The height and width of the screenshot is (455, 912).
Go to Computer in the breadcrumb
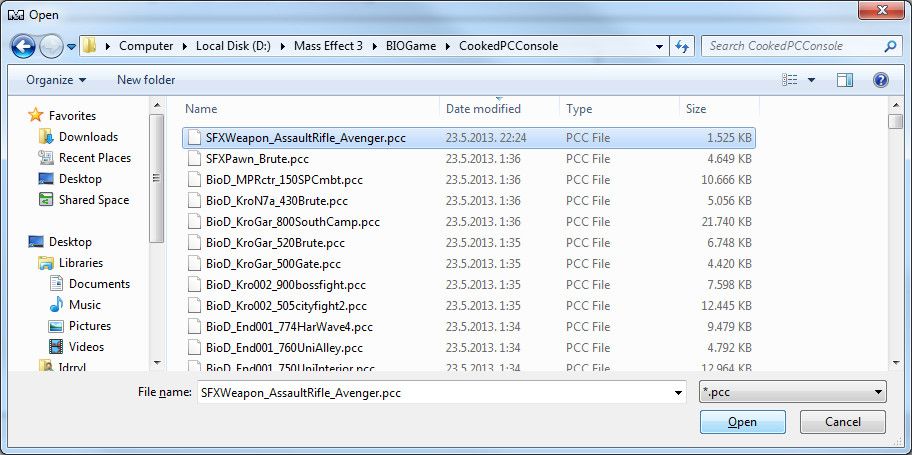click(x=146, y=46)
